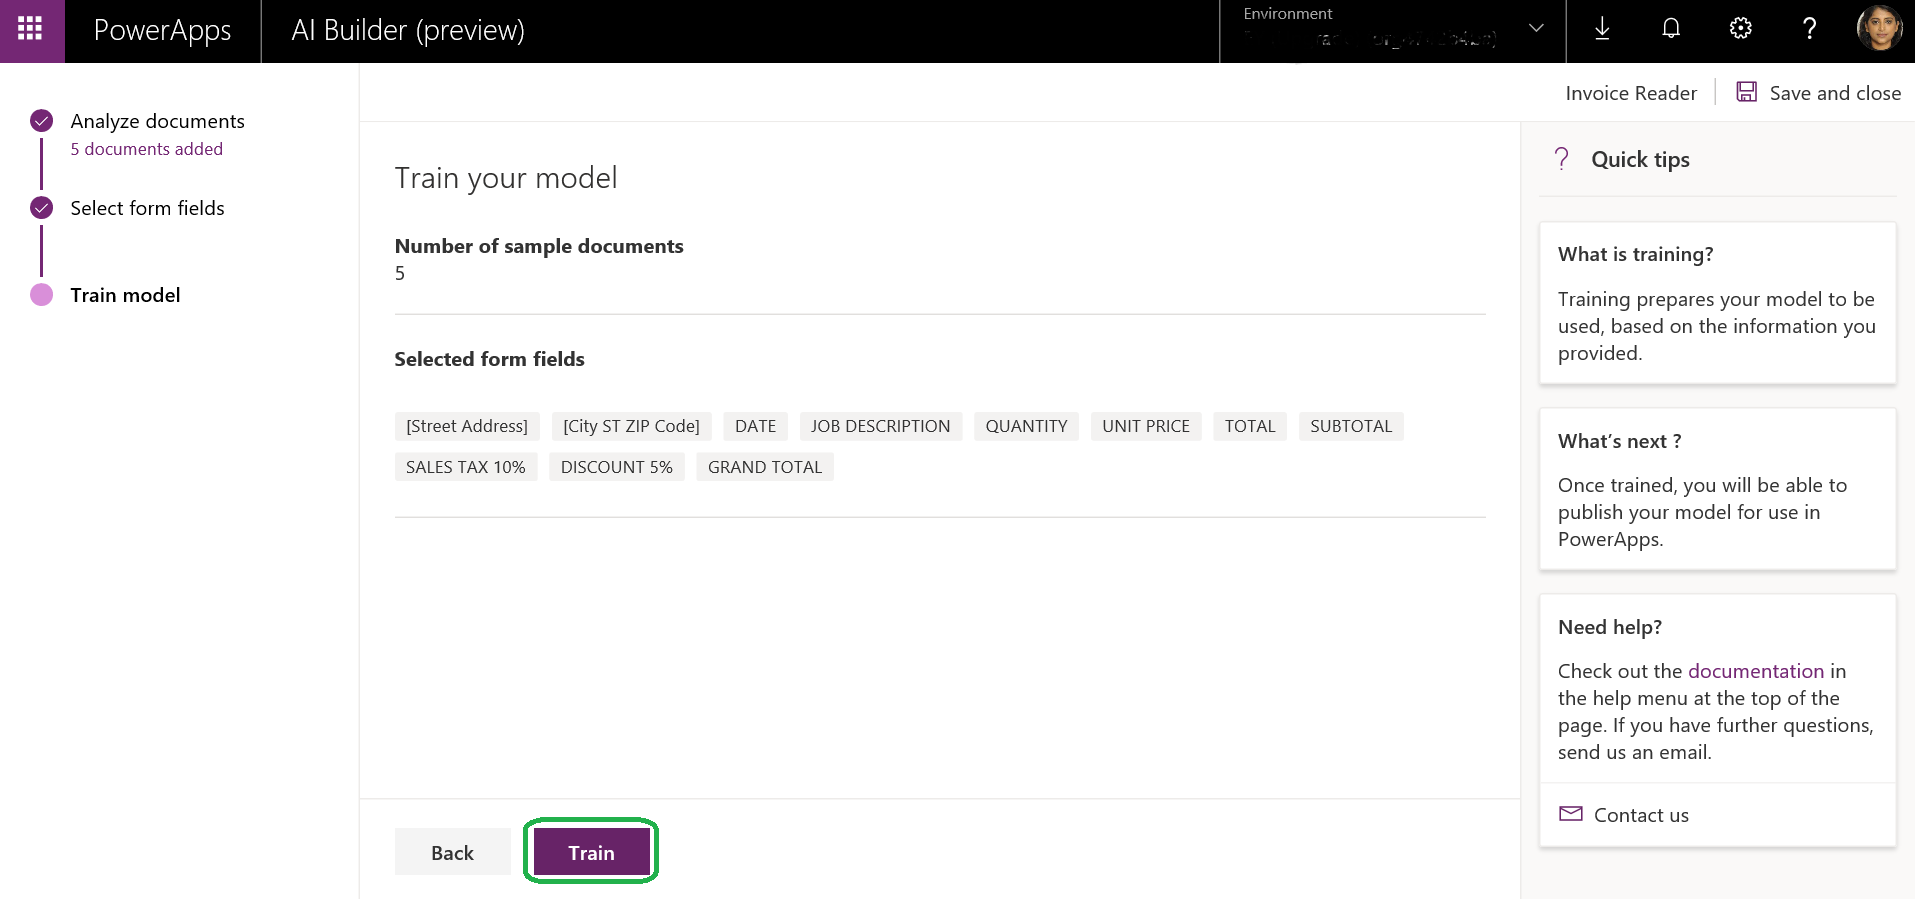Screen dimensions: 1915x899
Task: Click the Quick tips question icon
Action: click(1561, 159)
